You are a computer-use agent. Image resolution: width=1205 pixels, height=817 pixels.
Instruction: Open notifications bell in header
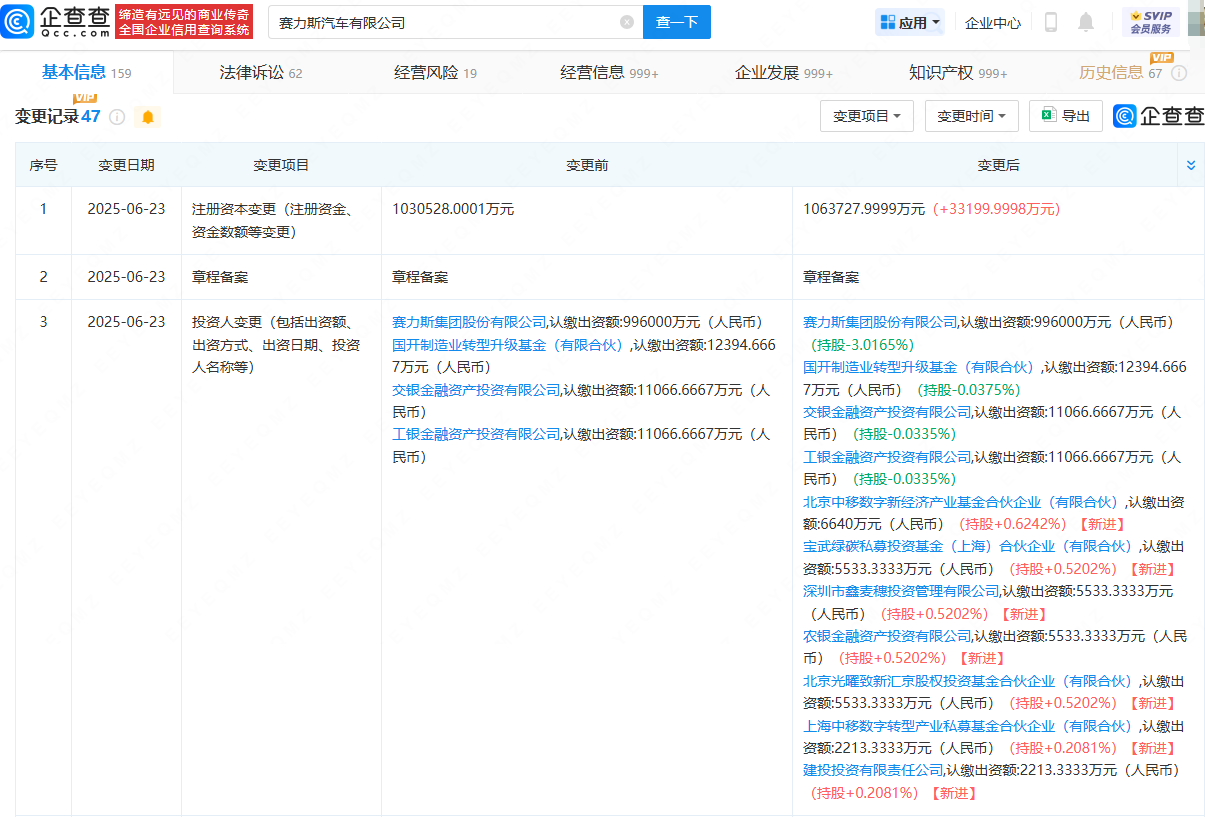[1086, 22]
